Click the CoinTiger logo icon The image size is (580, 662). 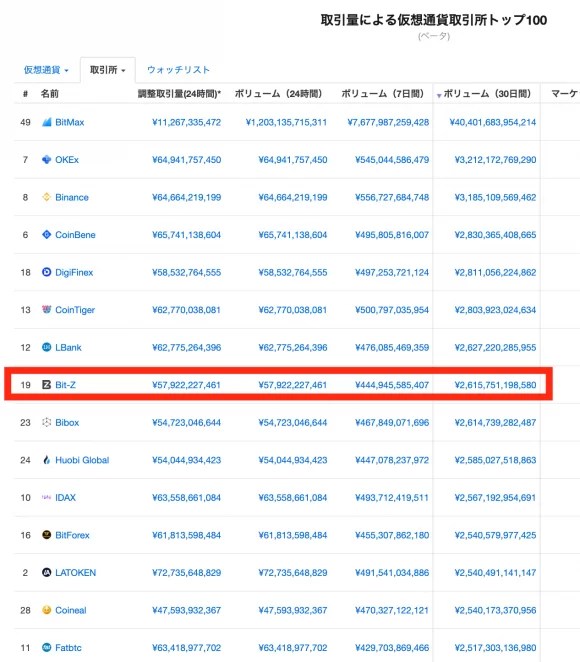tap(46, 309)
